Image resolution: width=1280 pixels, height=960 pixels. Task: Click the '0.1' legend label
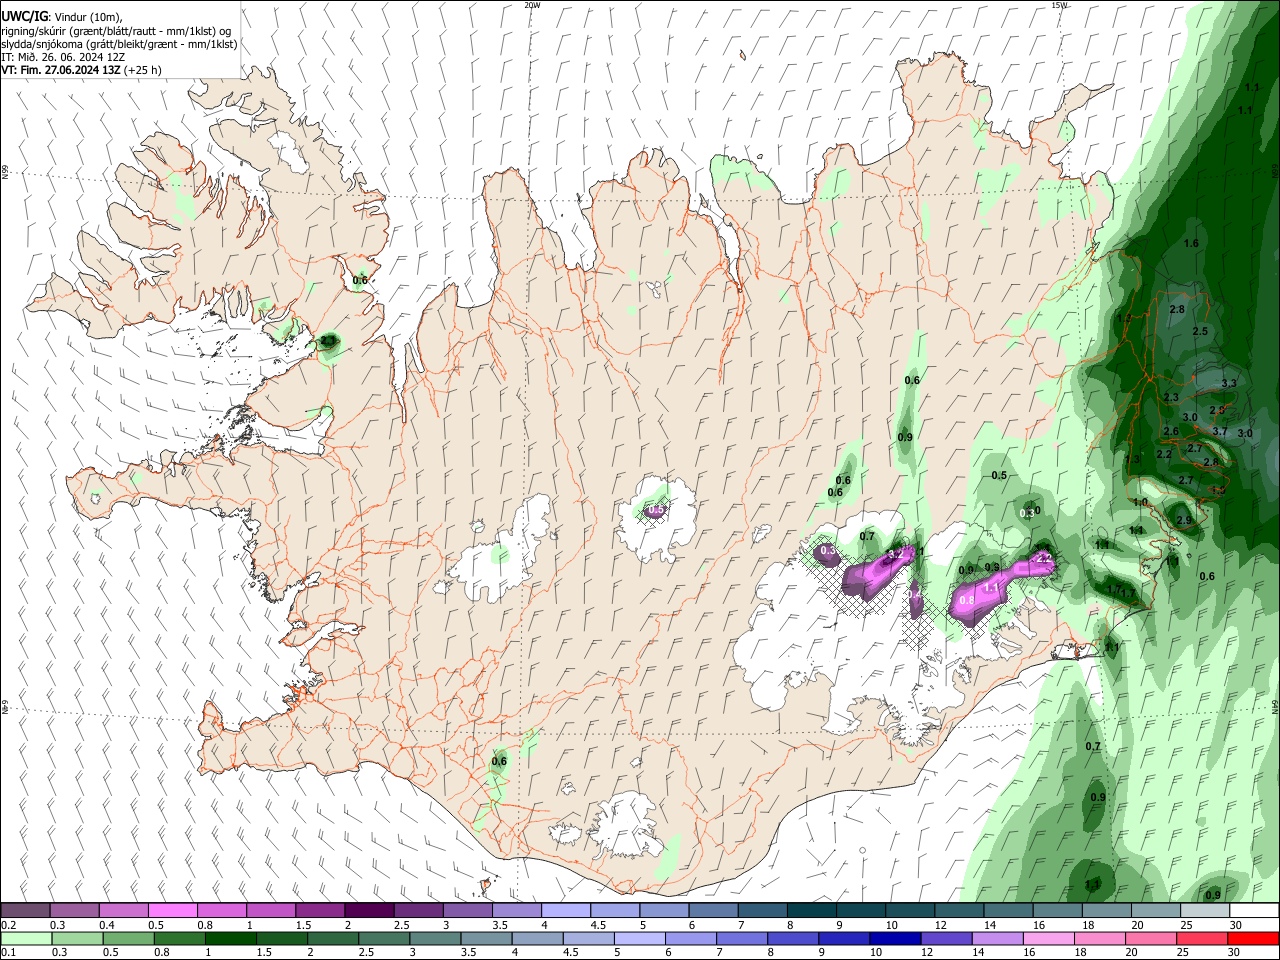point(8,953)
